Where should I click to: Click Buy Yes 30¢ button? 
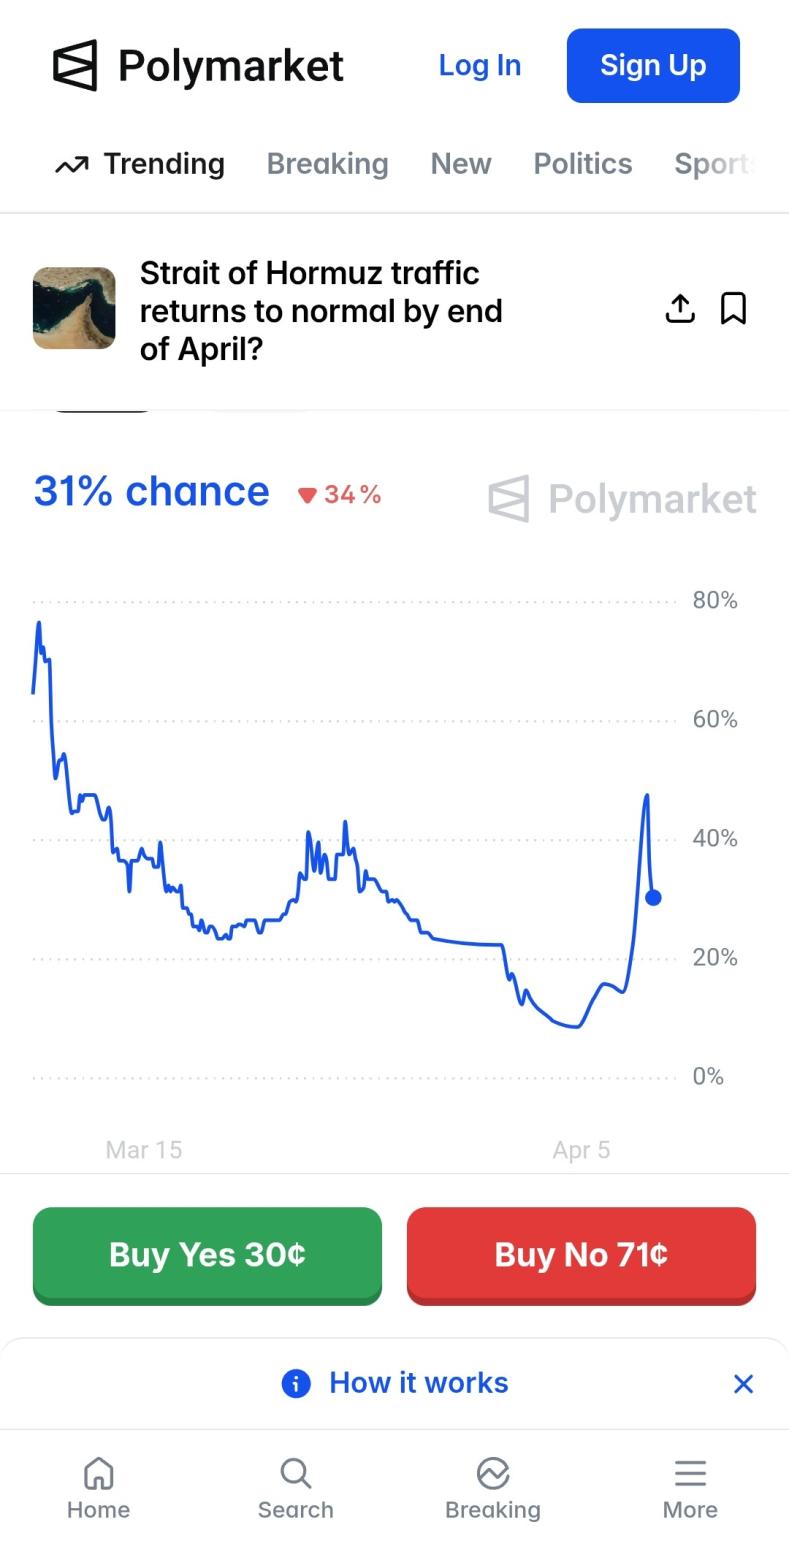pos(207,1255)
